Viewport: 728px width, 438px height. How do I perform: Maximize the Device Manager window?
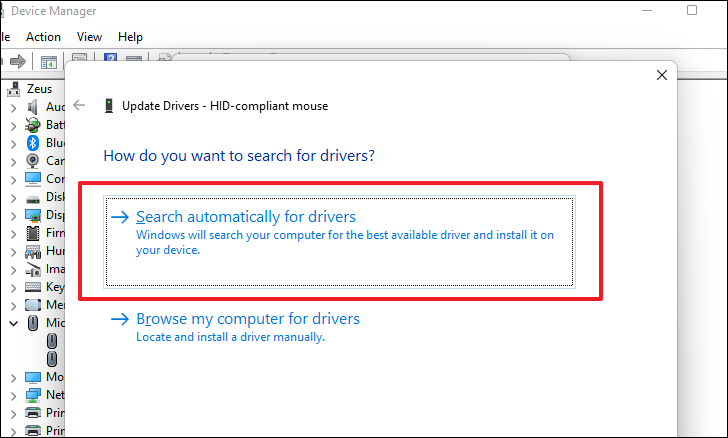pos(692,10)
